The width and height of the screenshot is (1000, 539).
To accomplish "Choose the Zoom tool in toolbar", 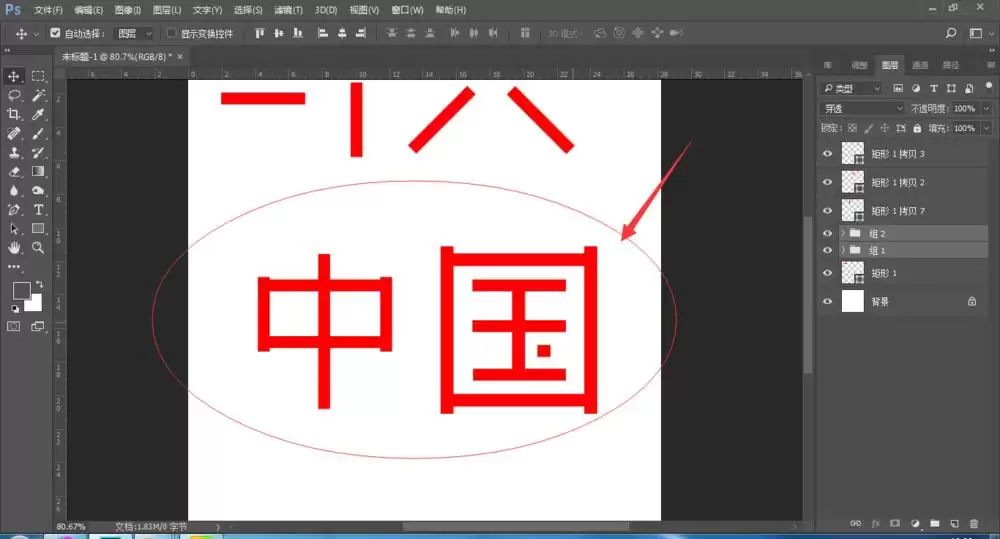I will [38, 247].
